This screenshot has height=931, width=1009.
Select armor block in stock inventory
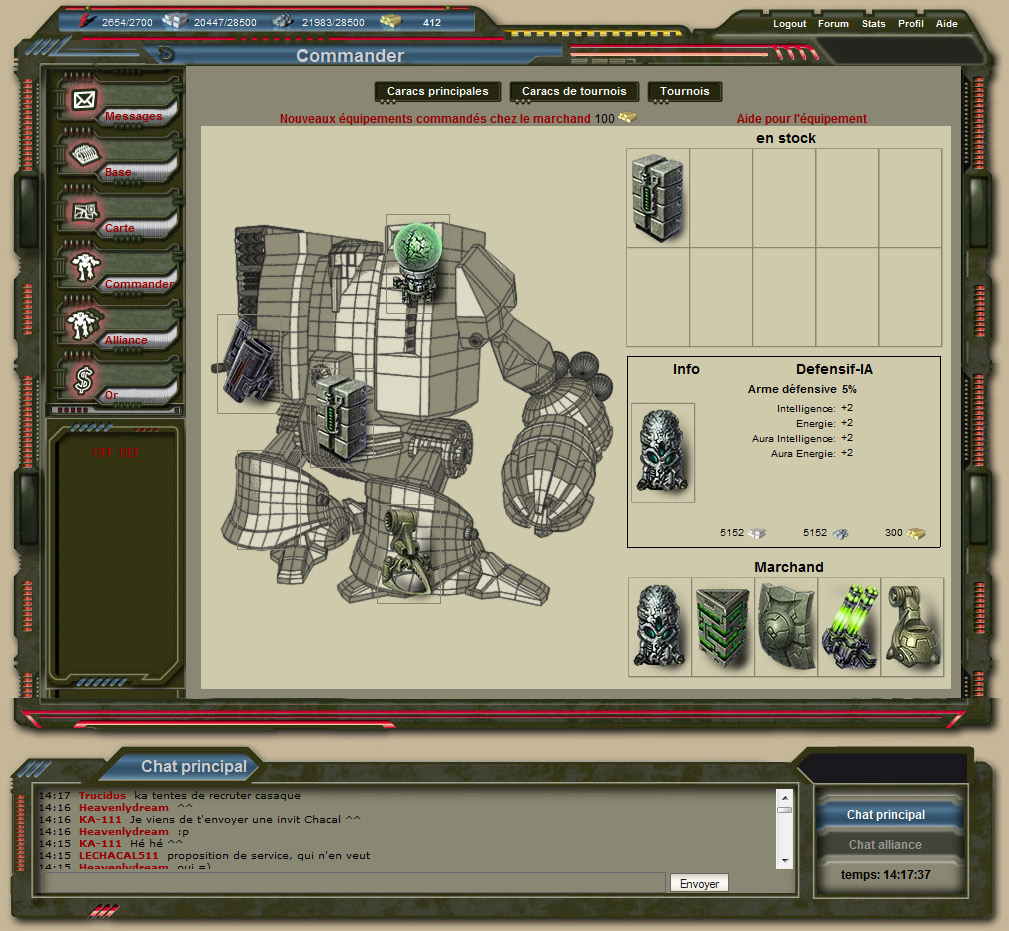pos(658,198)
